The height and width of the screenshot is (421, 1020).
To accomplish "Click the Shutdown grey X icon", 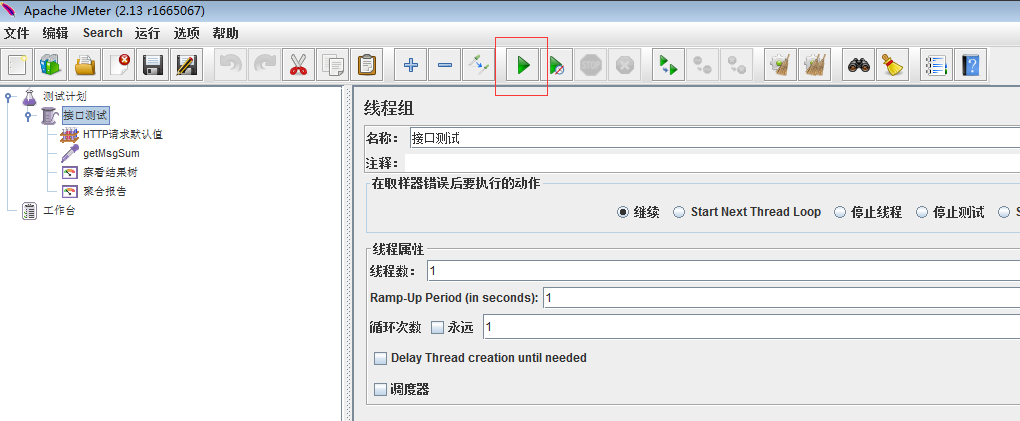I will click(624, 65).
